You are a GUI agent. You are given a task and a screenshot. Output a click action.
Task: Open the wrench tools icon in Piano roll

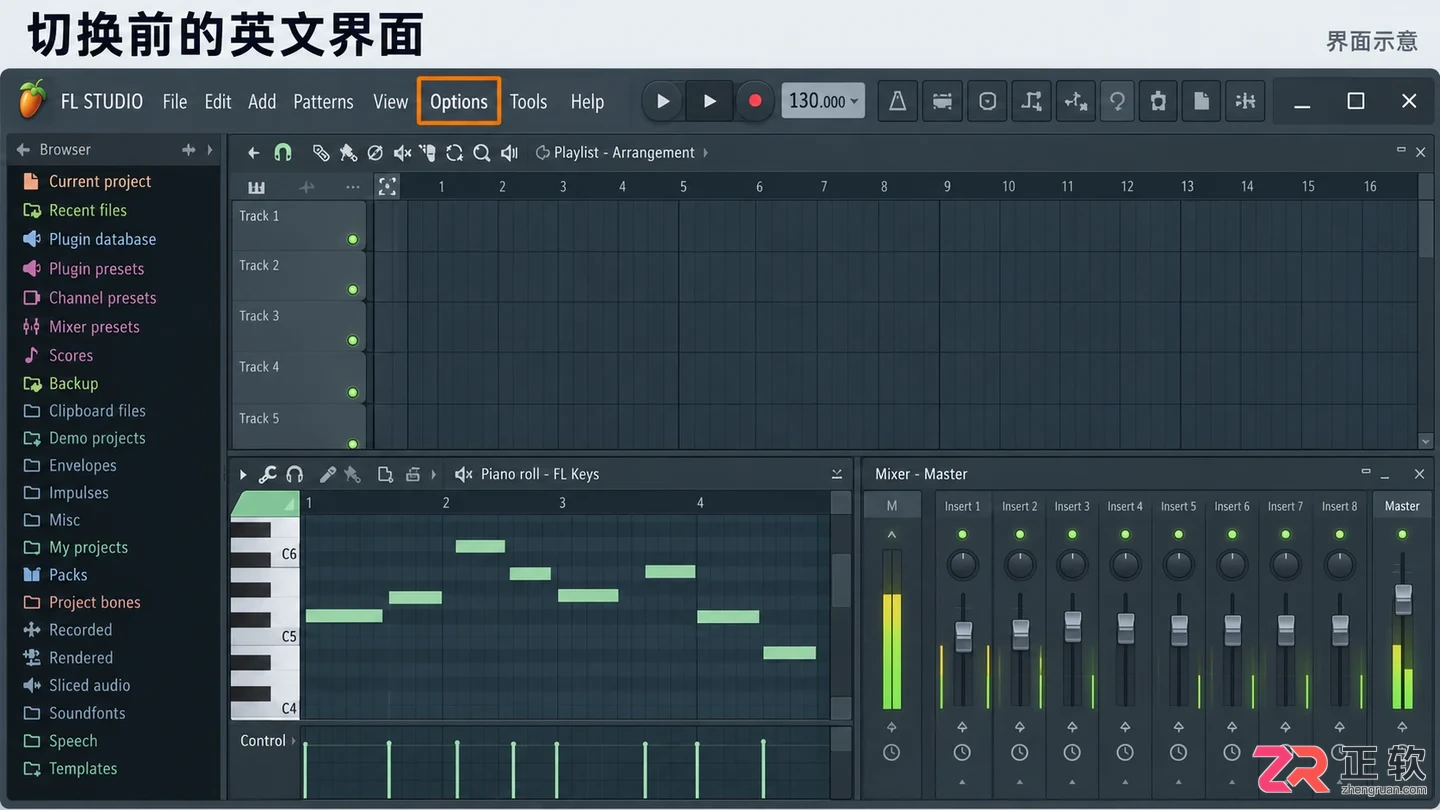click(267, 474)
